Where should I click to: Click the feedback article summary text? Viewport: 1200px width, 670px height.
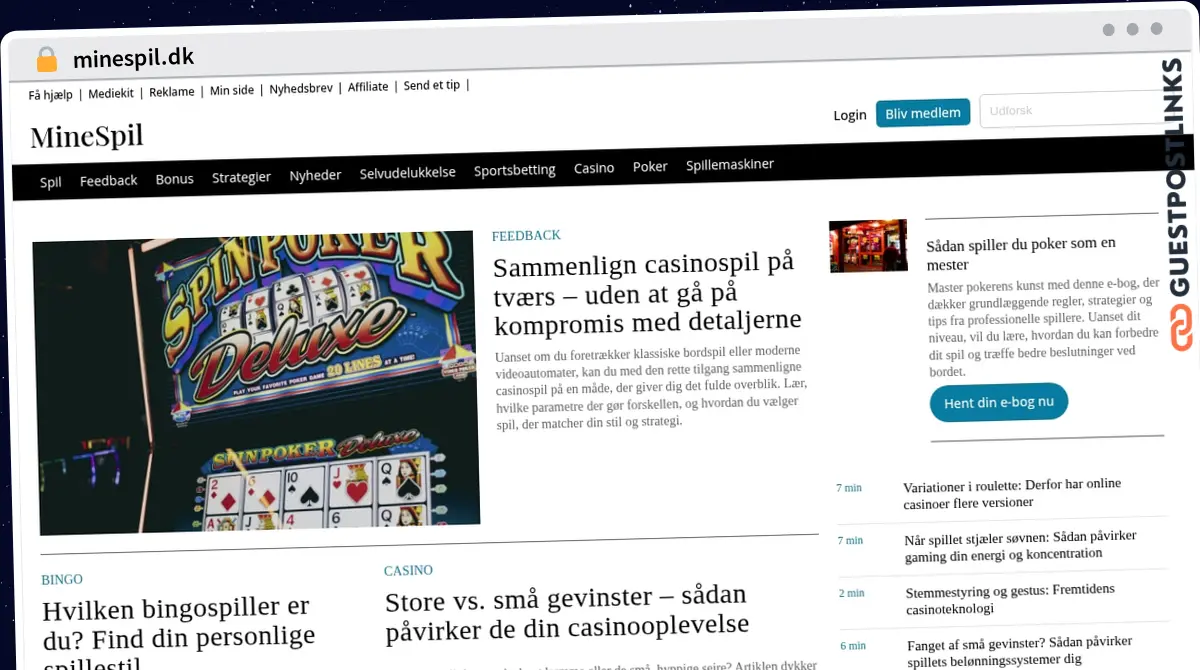tap(651, 388)
